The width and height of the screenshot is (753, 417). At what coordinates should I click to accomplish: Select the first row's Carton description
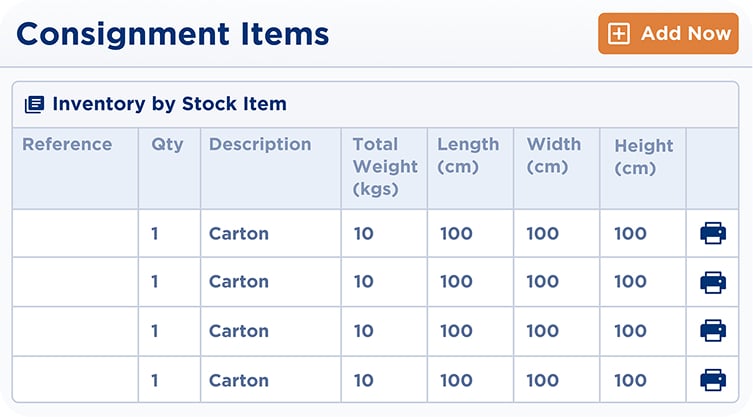click(x=239, y=234)
